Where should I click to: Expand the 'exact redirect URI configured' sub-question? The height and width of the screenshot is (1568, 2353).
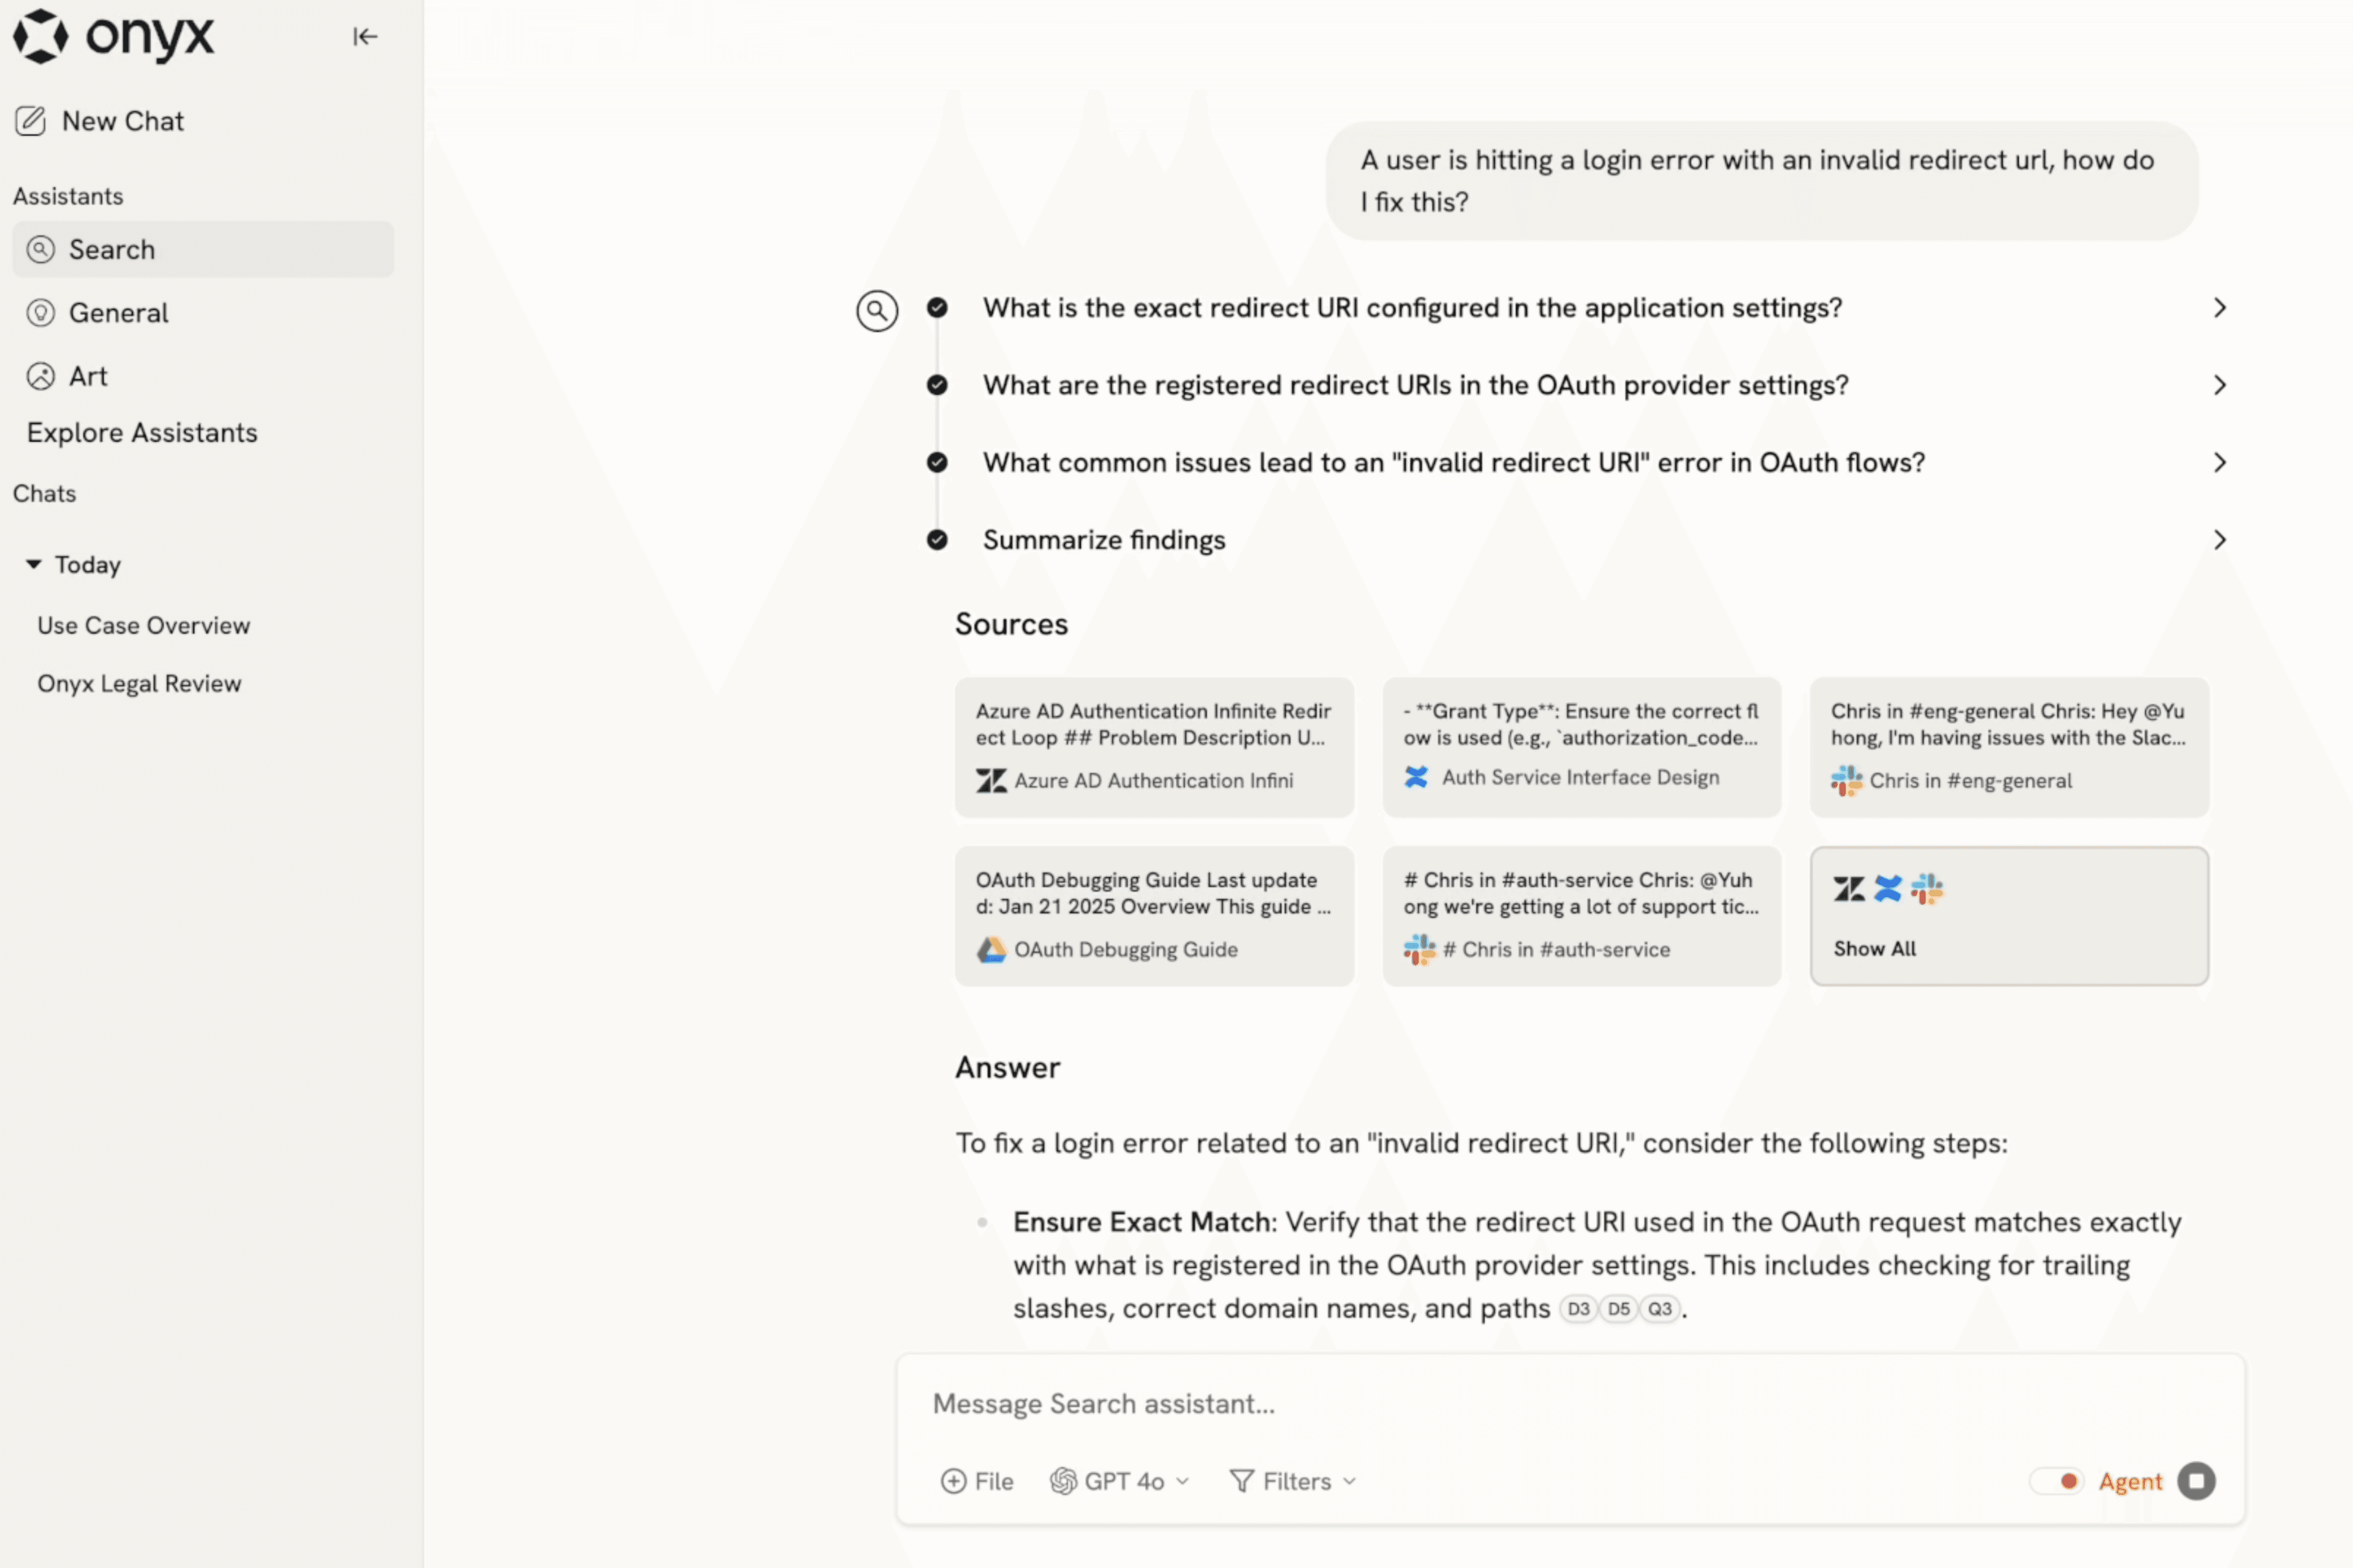[2219, 308]
